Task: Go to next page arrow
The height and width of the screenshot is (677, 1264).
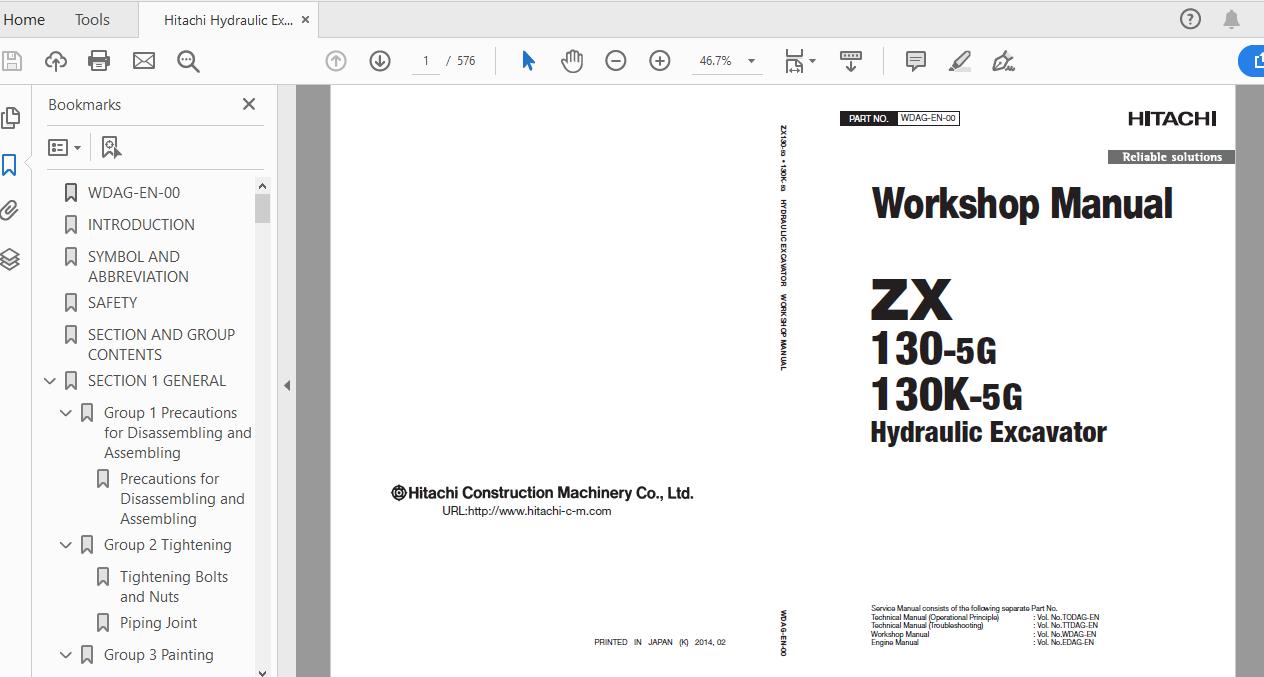Action: (380, 61)
